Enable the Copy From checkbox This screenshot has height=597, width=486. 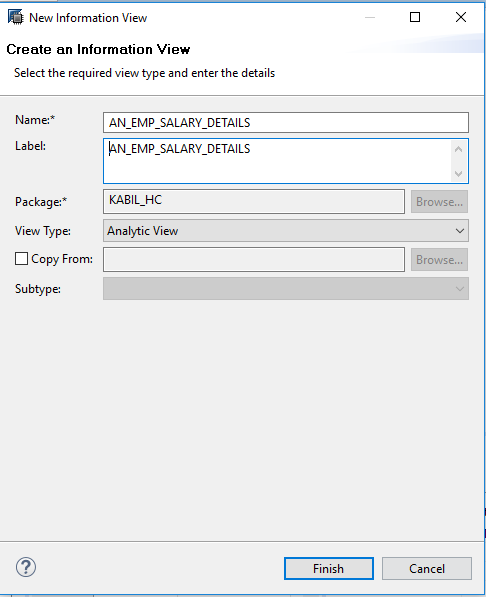point(21,259)
